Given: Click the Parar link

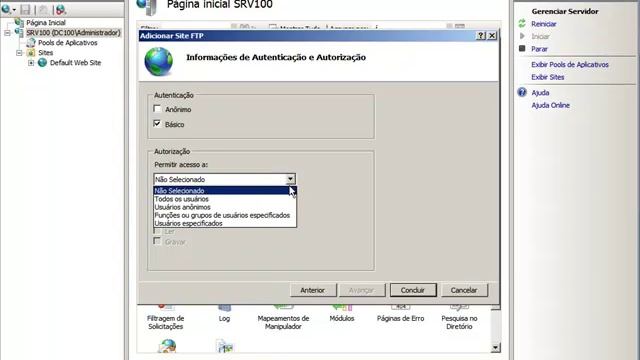Looking at the screenshot, I should click(539, 49).
